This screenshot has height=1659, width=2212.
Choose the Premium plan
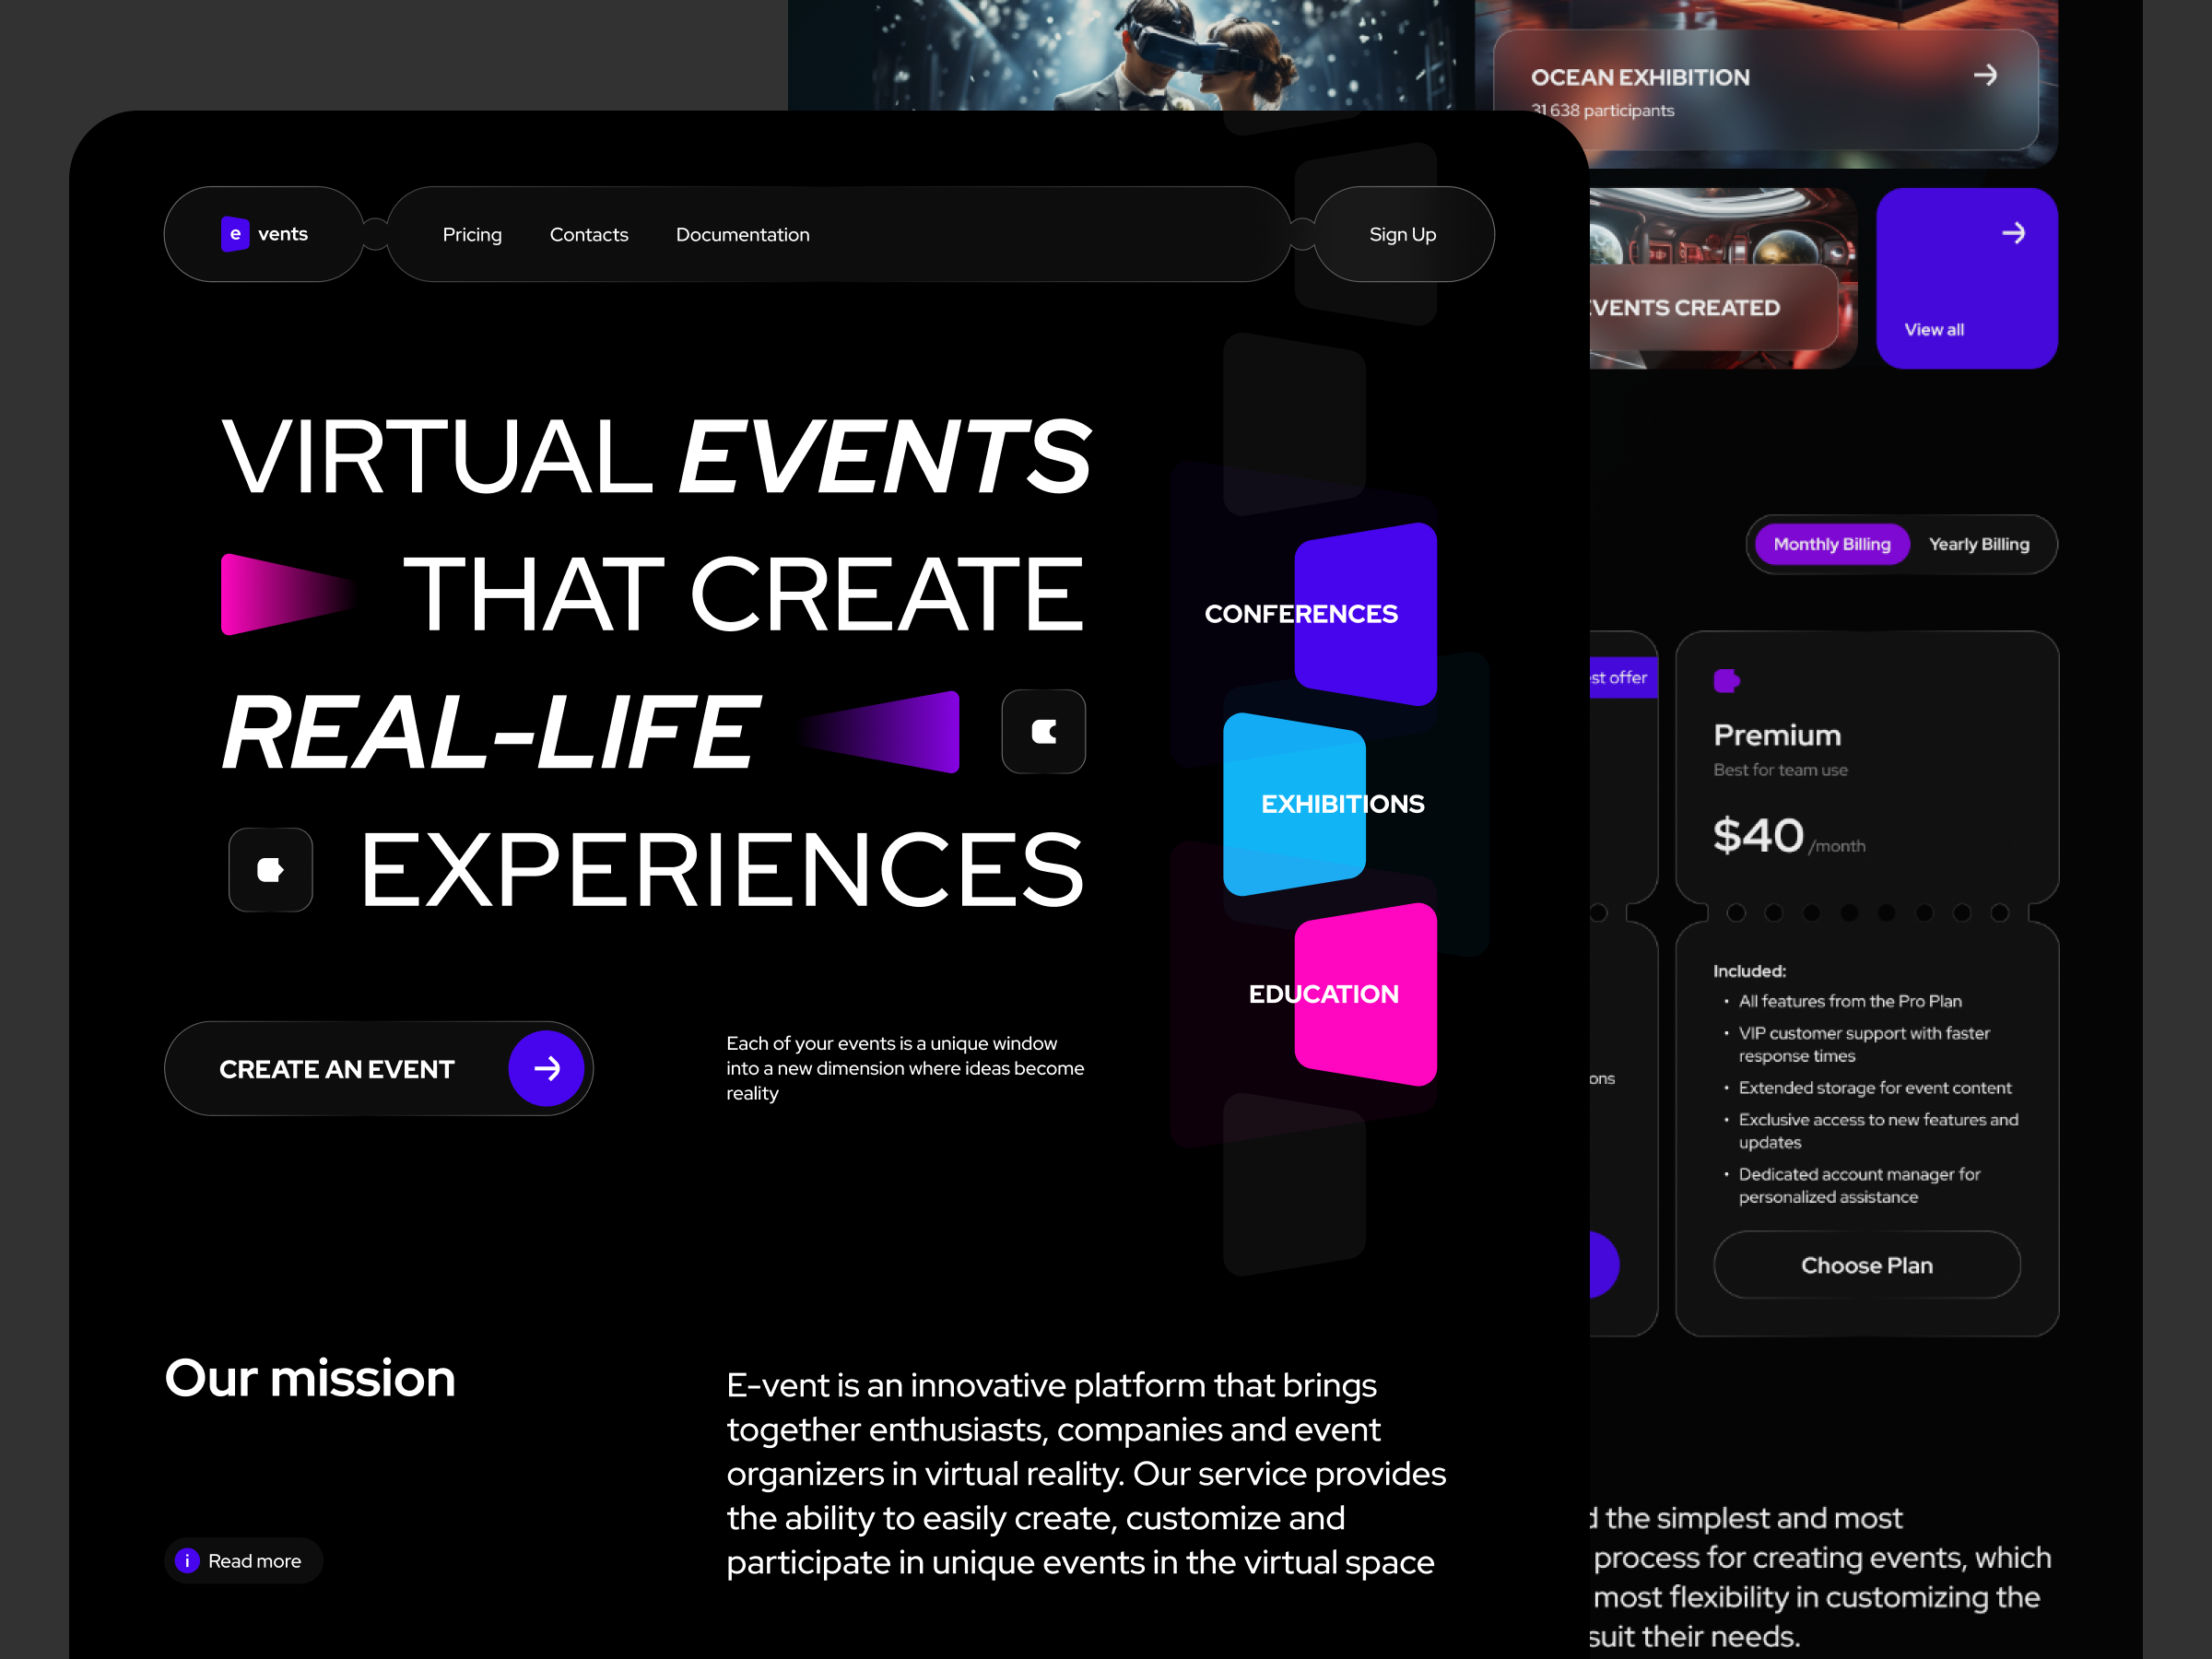(1866, 1264)
